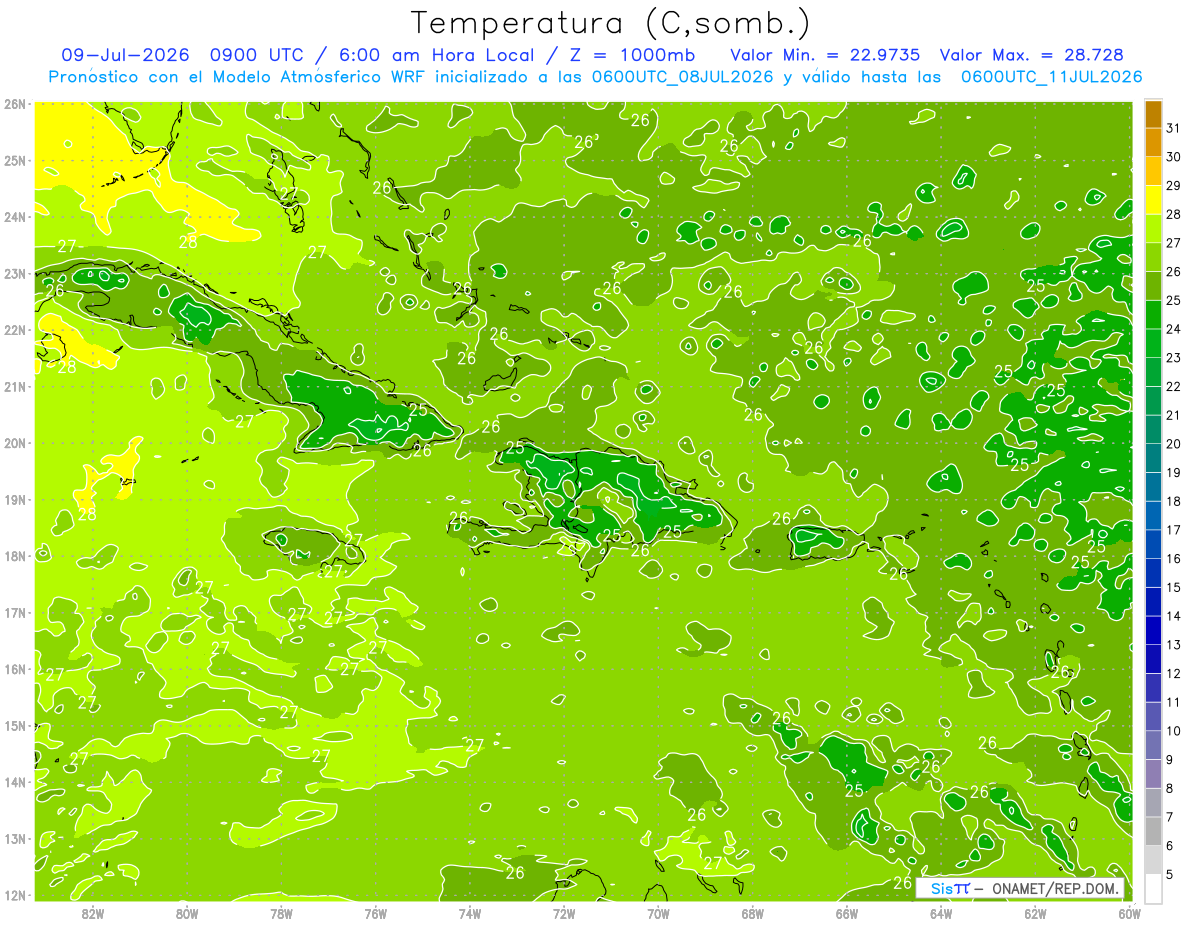Click the '60W' longitude axis label
This screenshot has width=1200, height=927.
[1129, 913]
